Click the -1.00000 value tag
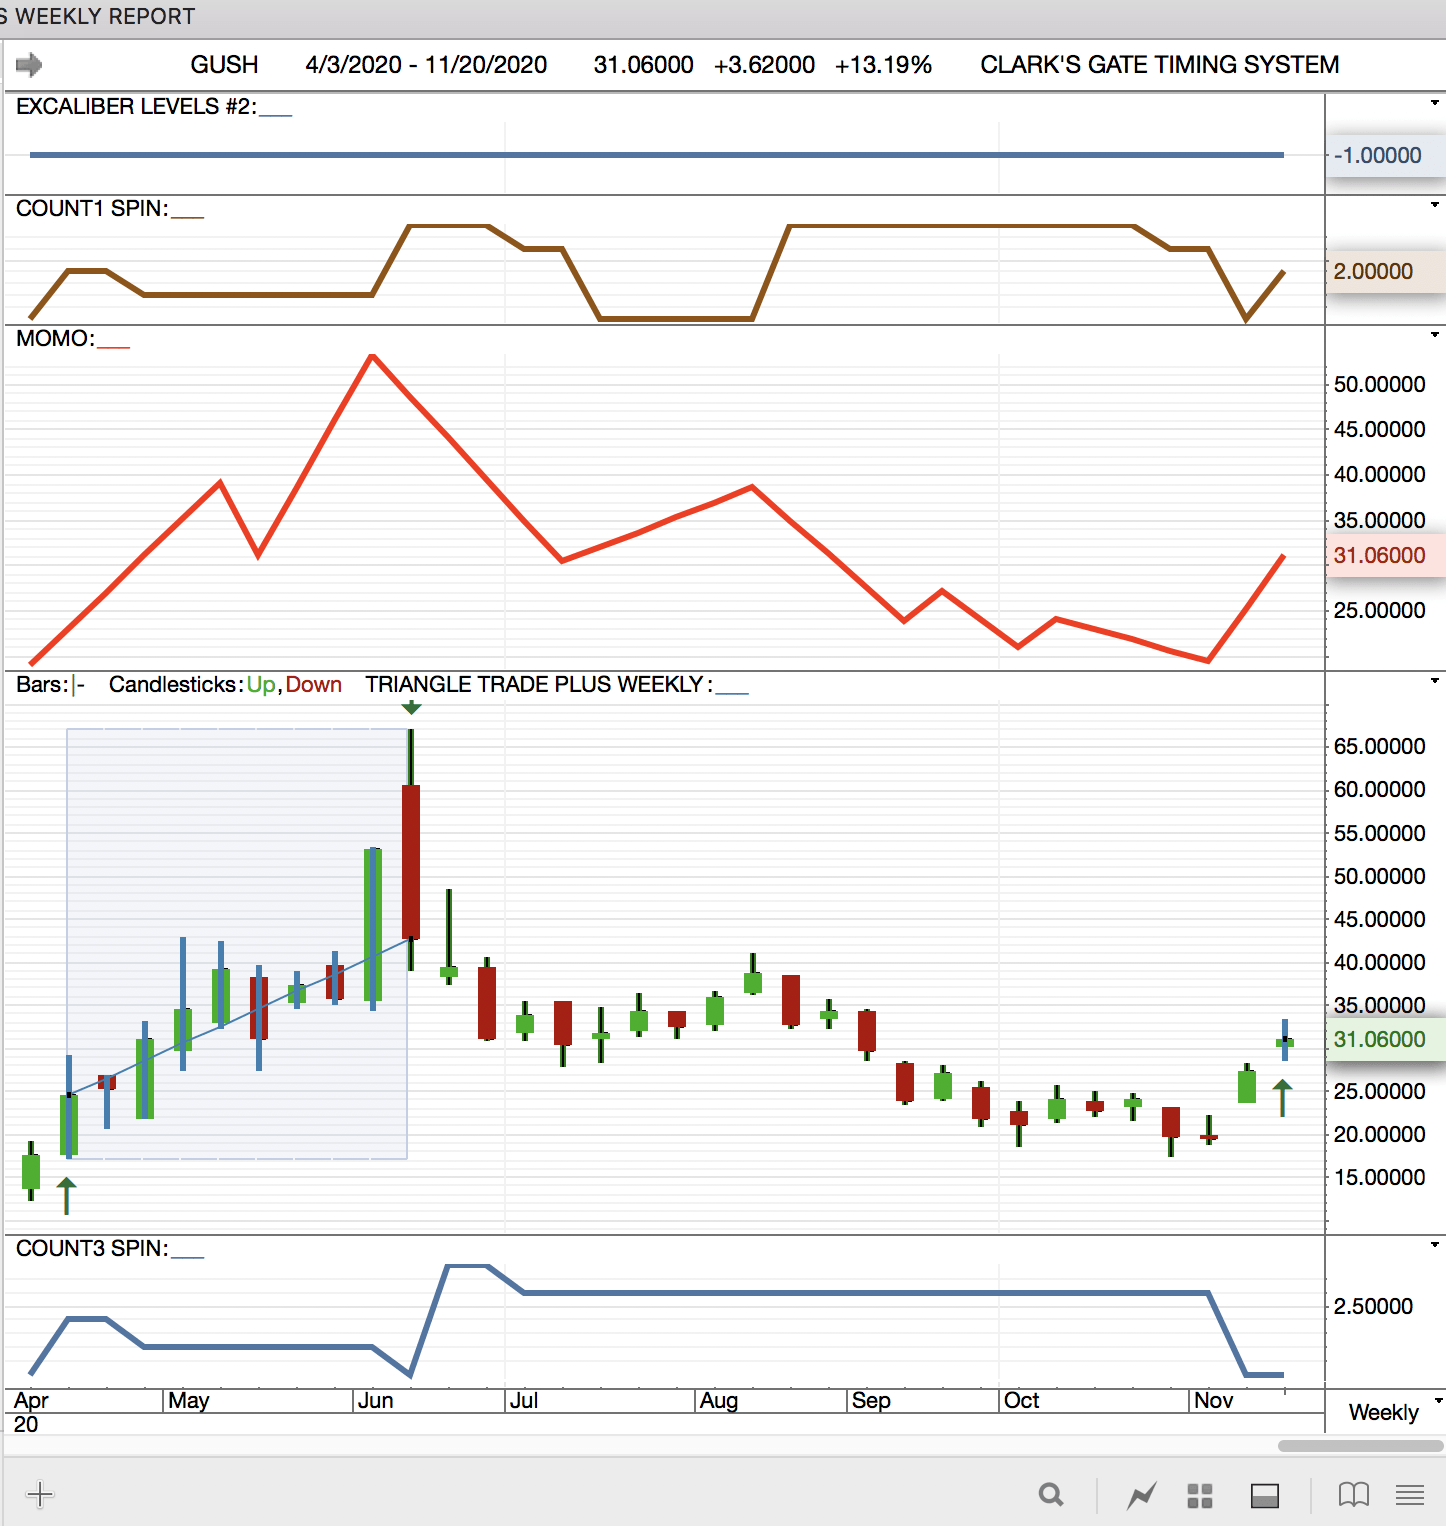Viewport: 1446px width, 1526px height. tap(1385, 155)
